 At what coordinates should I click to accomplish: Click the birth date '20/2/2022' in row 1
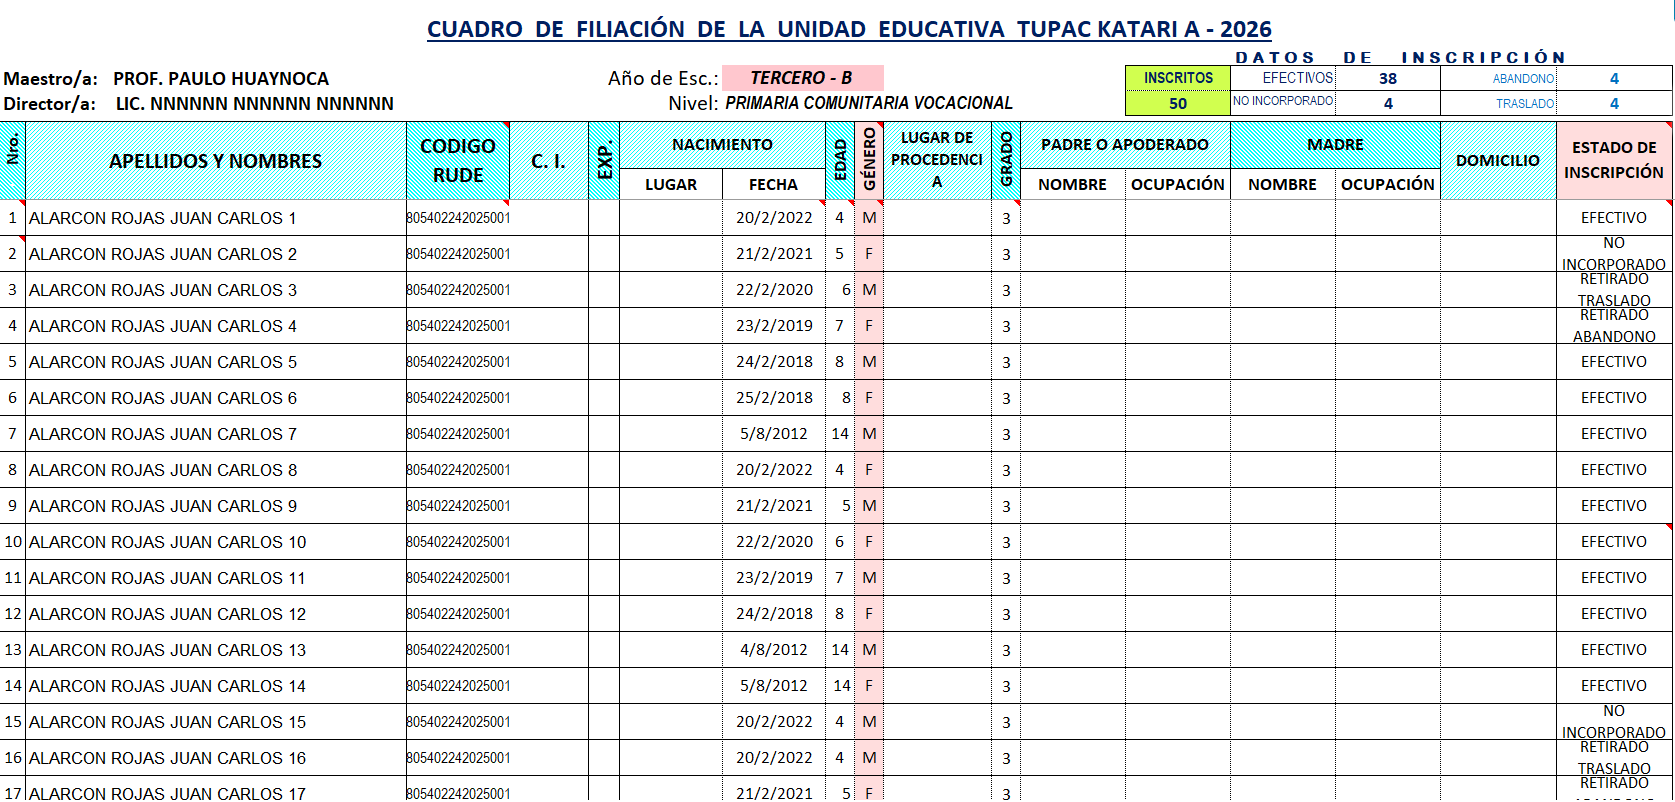(774, 218)
